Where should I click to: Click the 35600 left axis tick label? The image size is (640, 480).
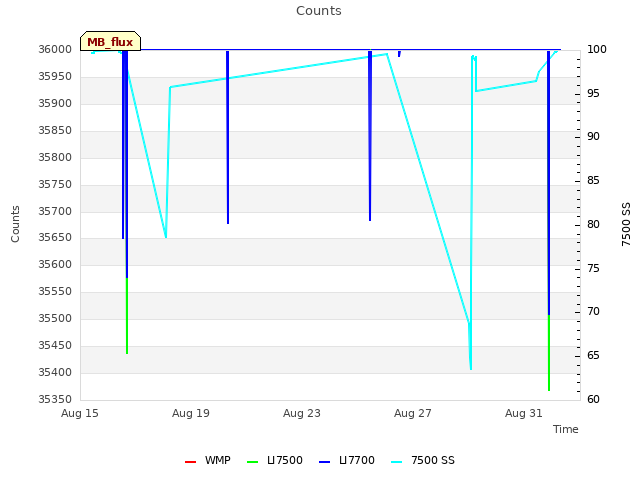tap(55, 264)
